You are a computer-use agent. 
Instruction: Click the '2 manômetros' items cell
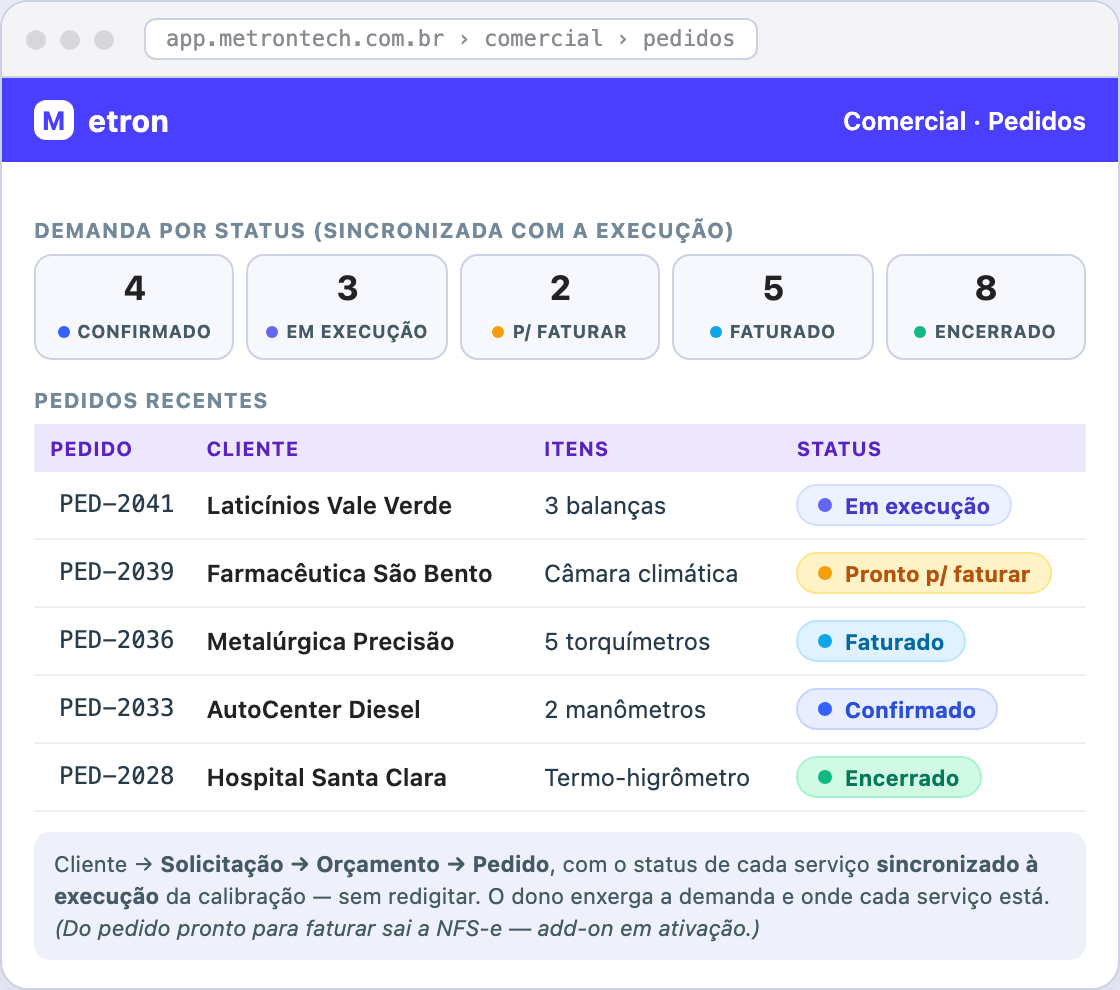click(x=625, y=709)
